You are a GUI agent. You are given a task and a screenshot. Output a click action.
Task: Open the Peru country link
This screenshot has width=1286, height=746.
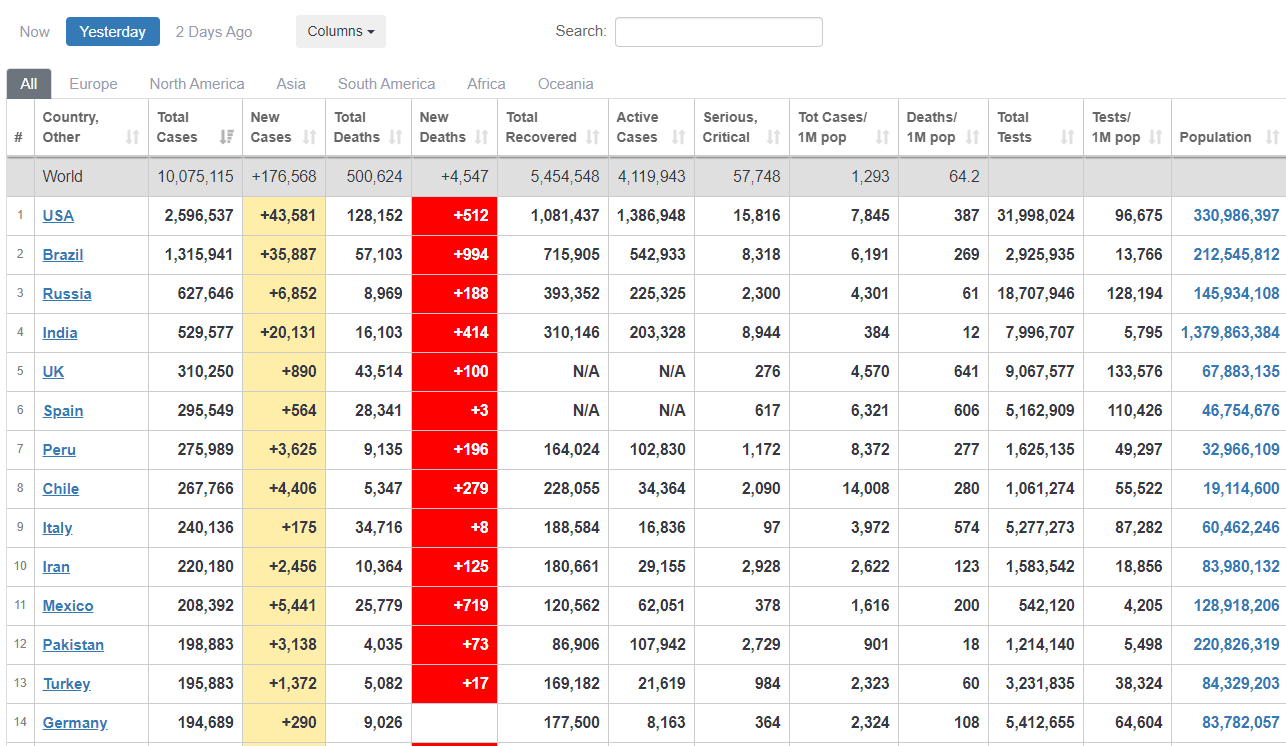(59, 450)
